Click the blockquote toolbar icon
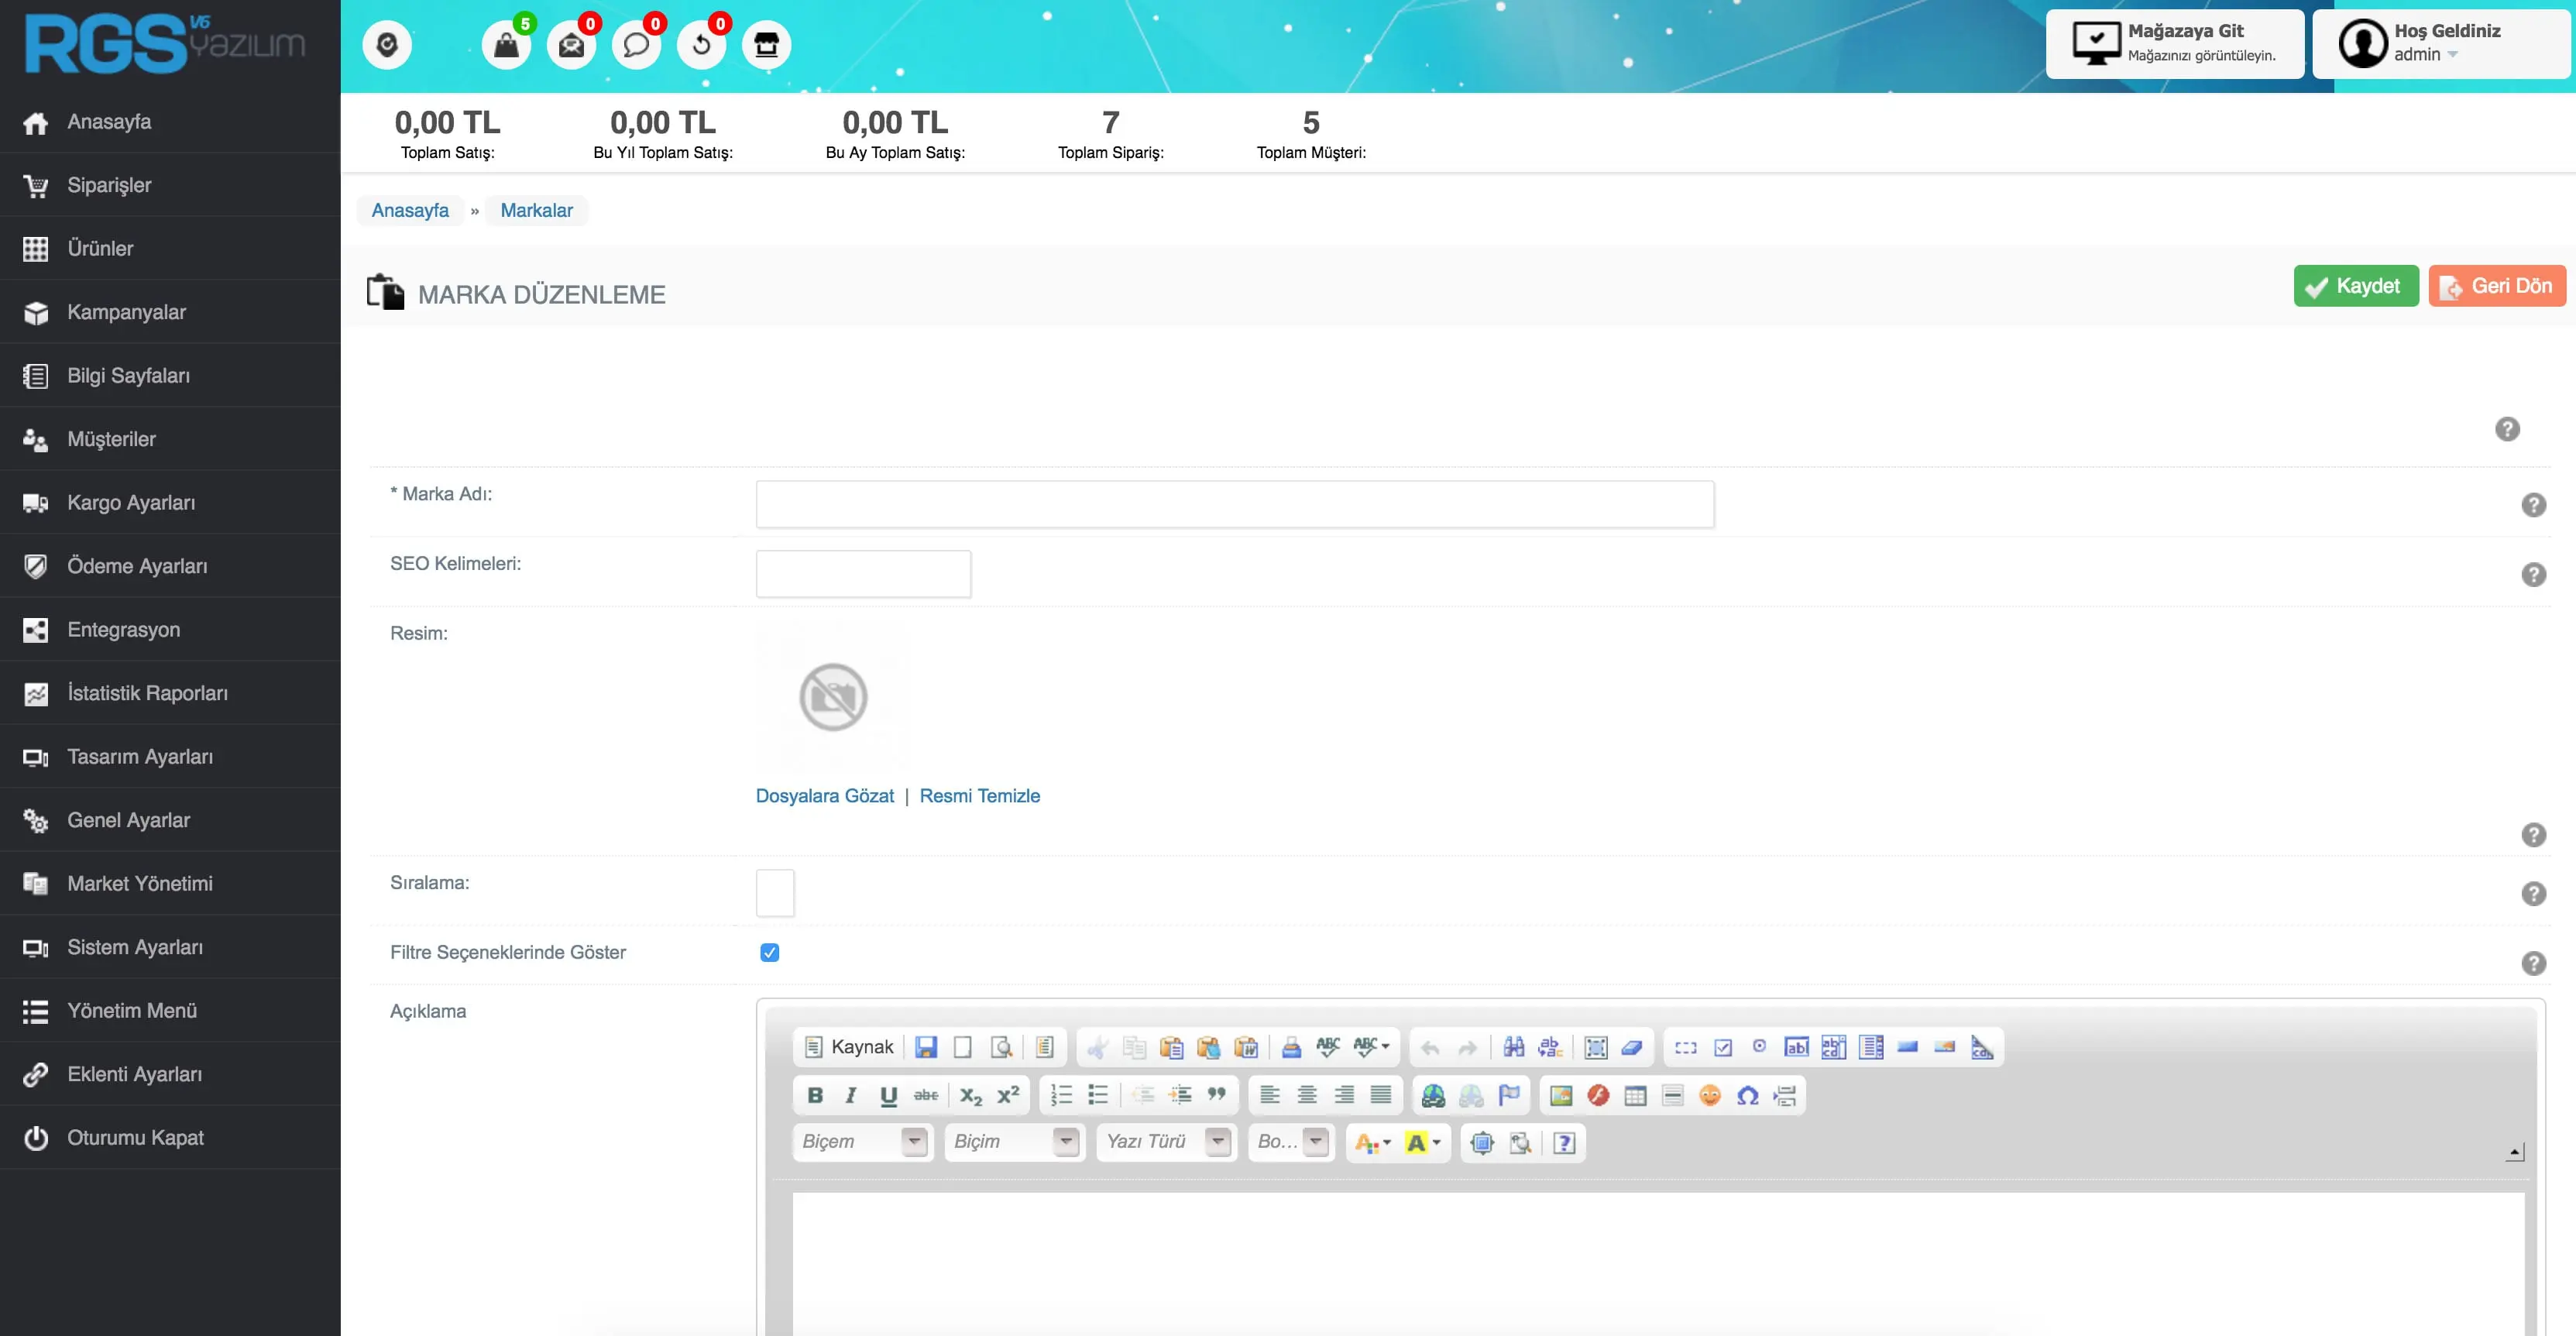Viewport: 2576px width, 1336px height. point(1216,1095)
